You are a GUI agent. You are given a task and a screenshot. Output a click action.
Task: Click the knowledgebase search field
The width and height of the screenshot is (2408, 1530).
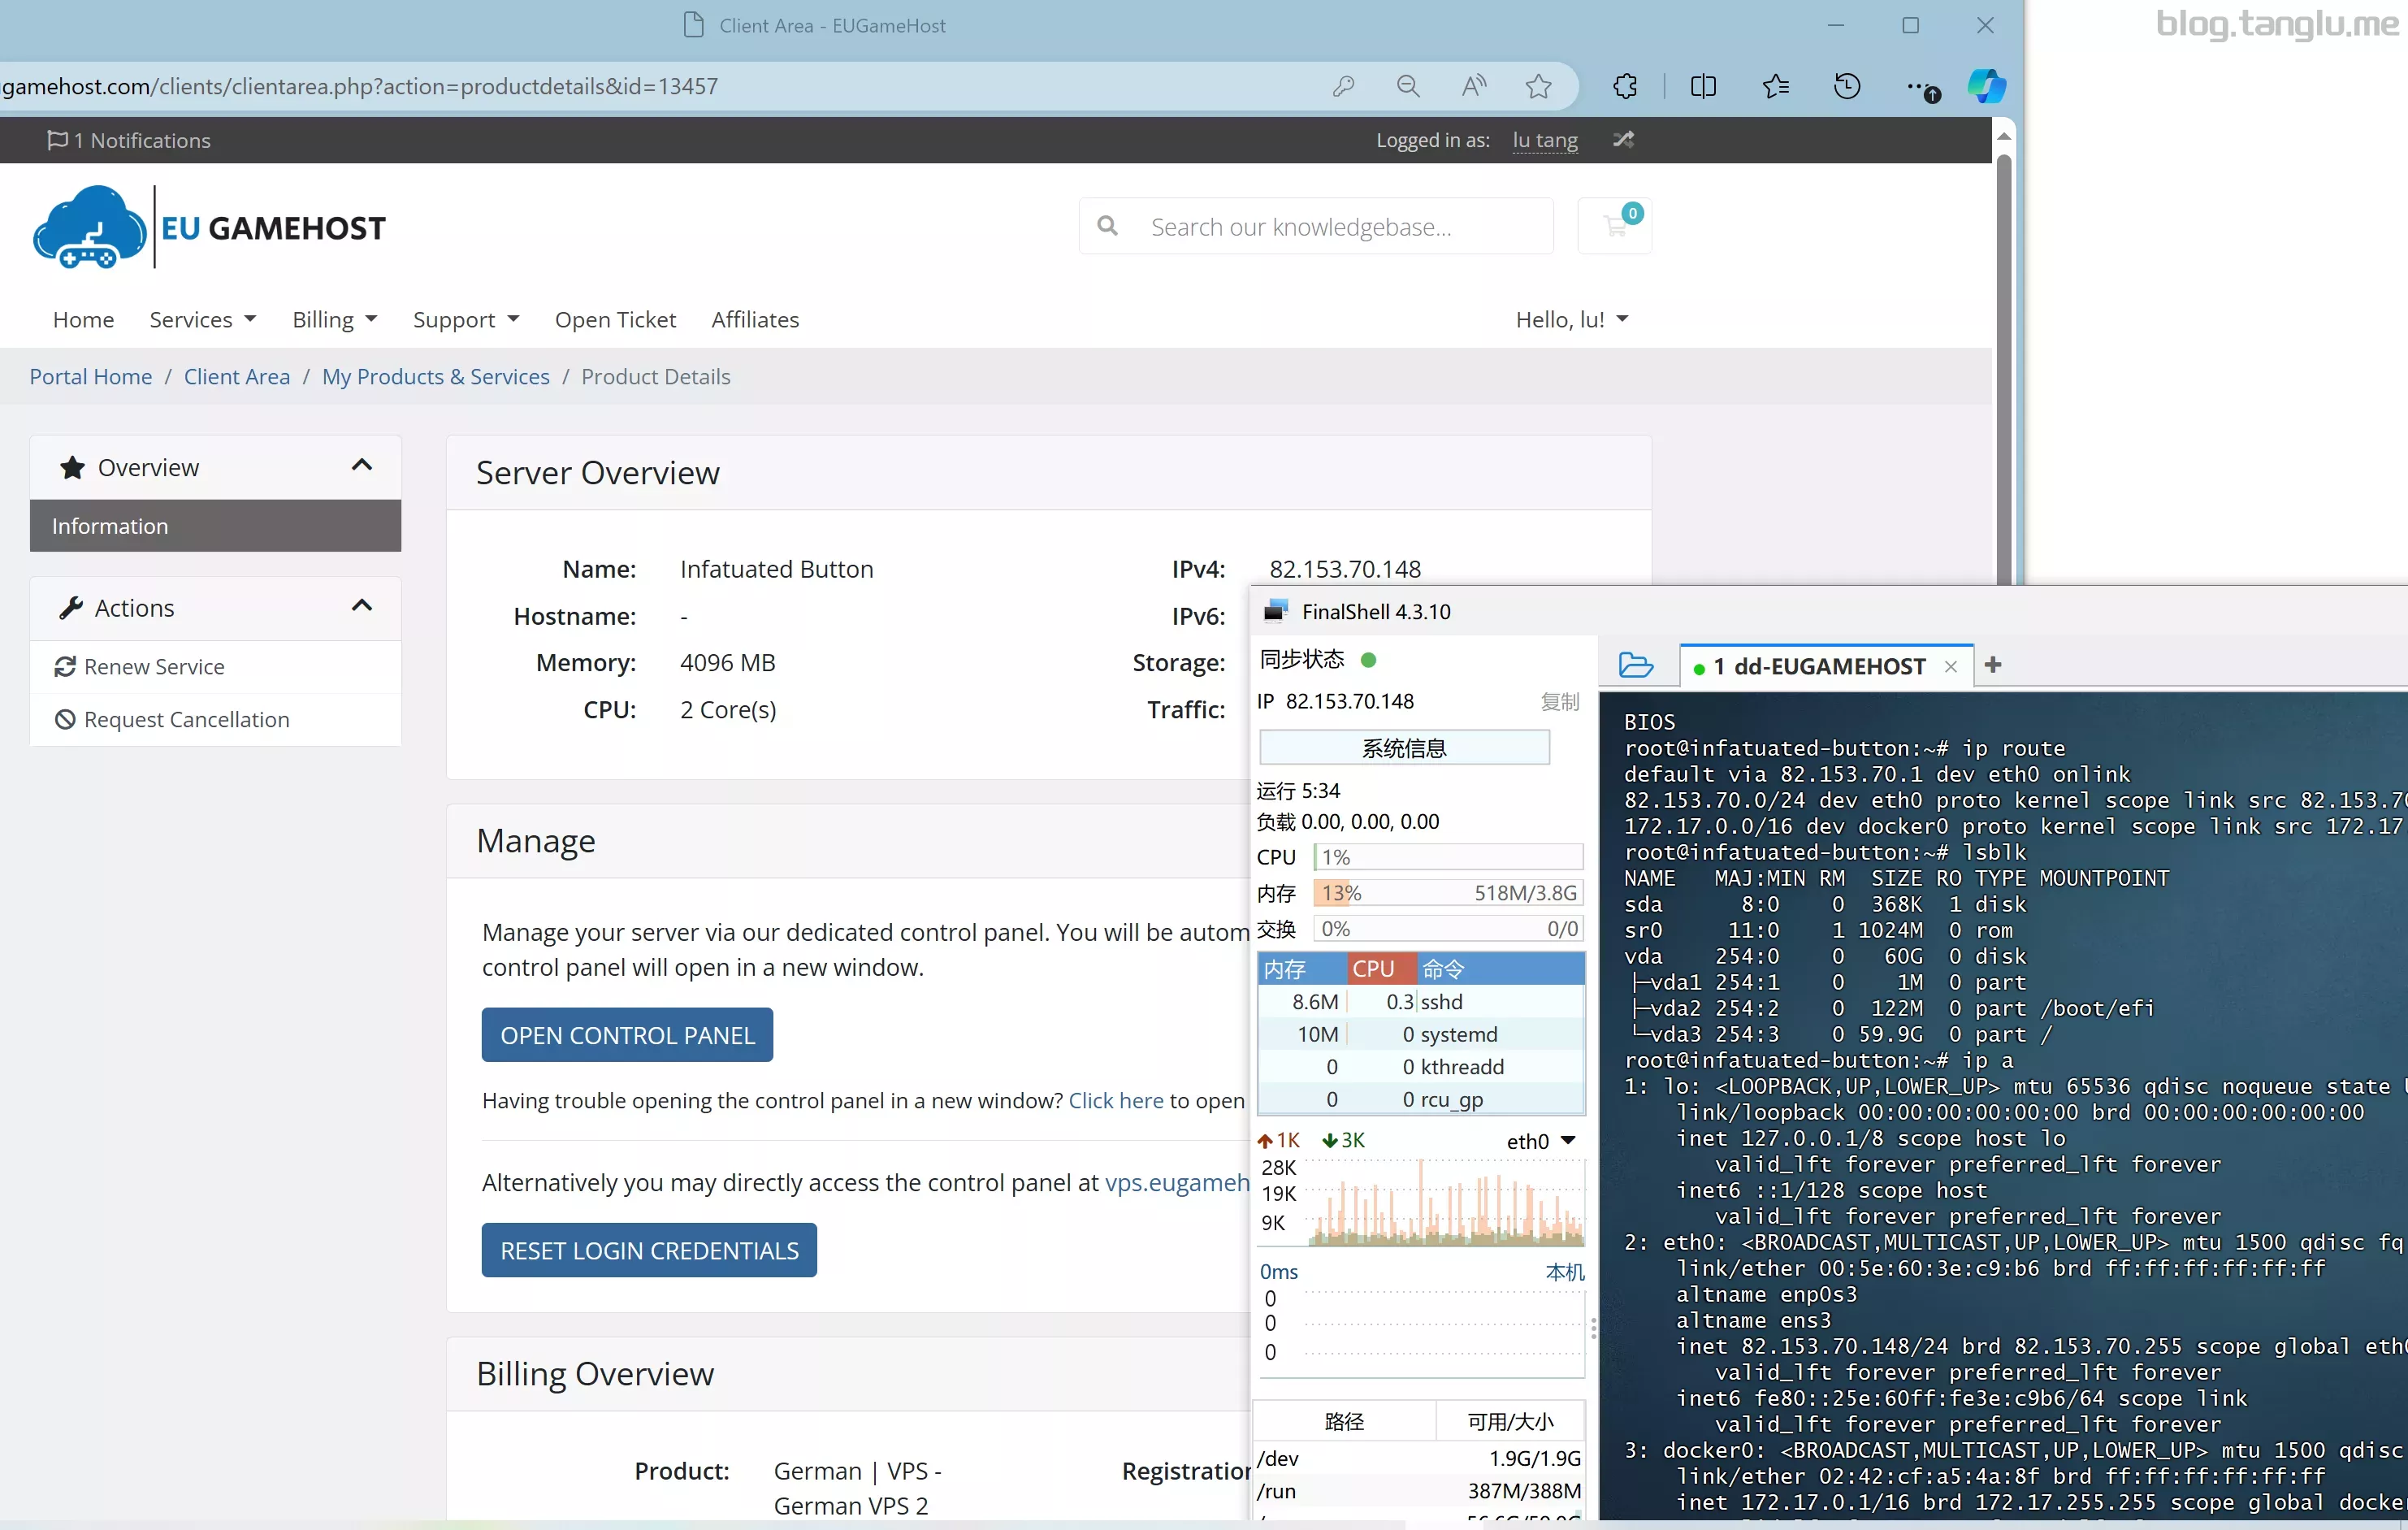click(x=1316, y=226)
